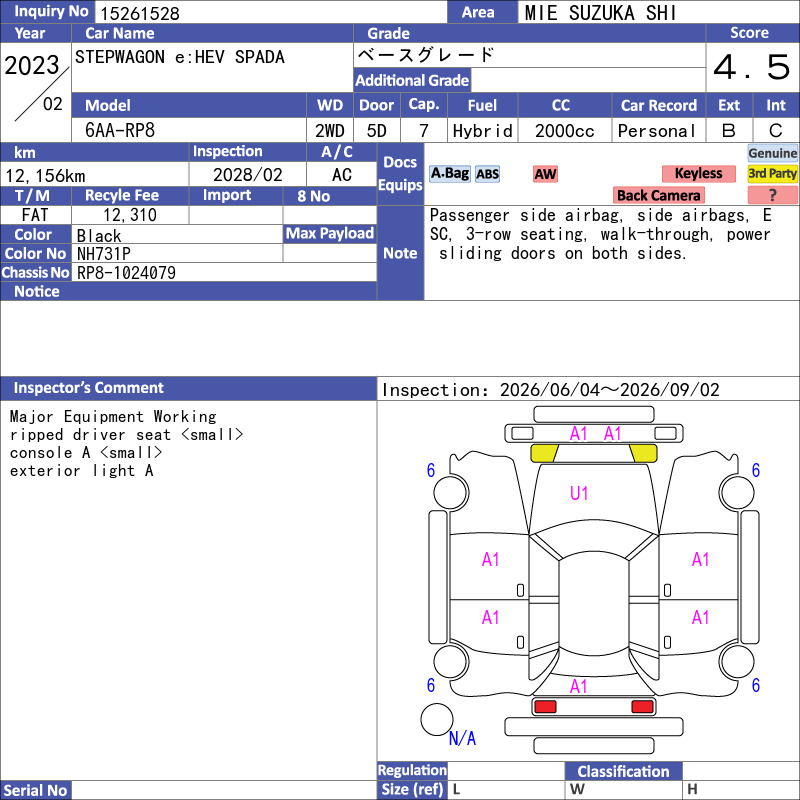Select inquiry number 15261528
This screenshot has height=800, width=800.
pos(140,13)
